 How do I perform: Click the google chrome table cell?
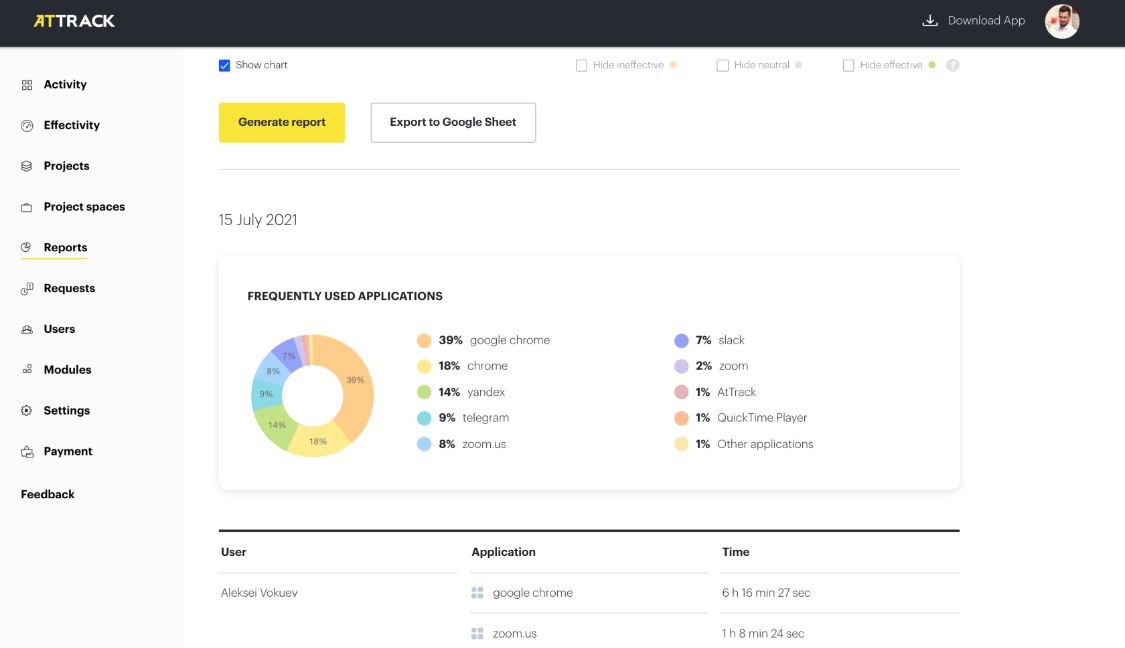(532, 593)
